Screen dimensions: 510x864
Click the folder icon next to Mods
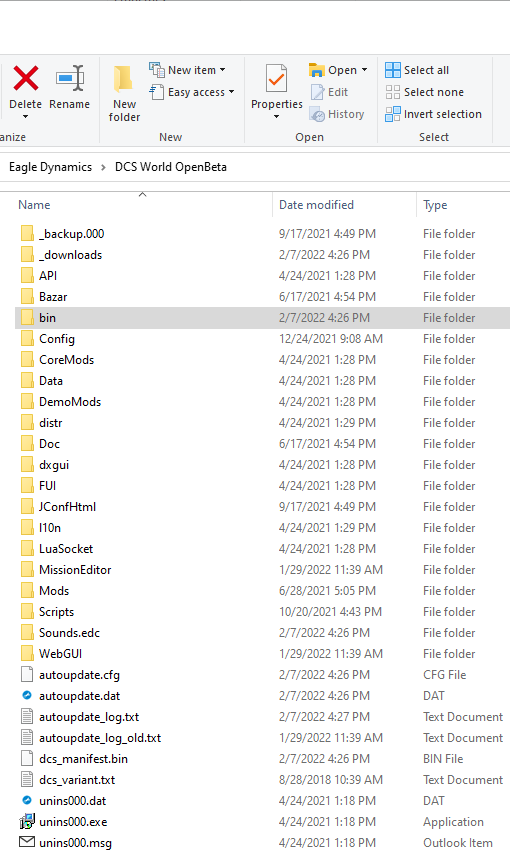pyautogui.click(x=27, y=591)
